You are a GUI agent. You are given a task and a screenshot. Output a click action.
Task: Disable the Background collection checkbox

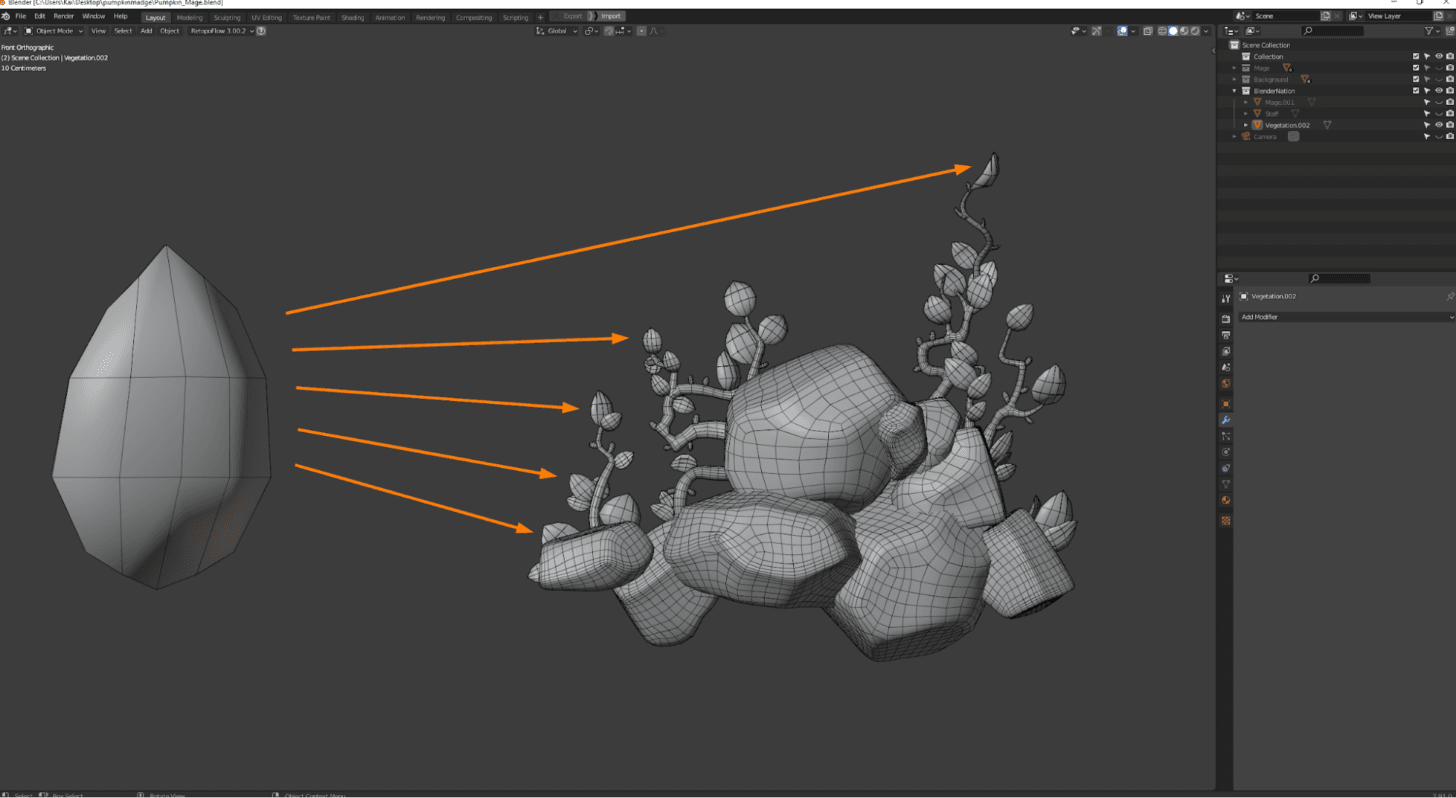(x=1416, y=79)
